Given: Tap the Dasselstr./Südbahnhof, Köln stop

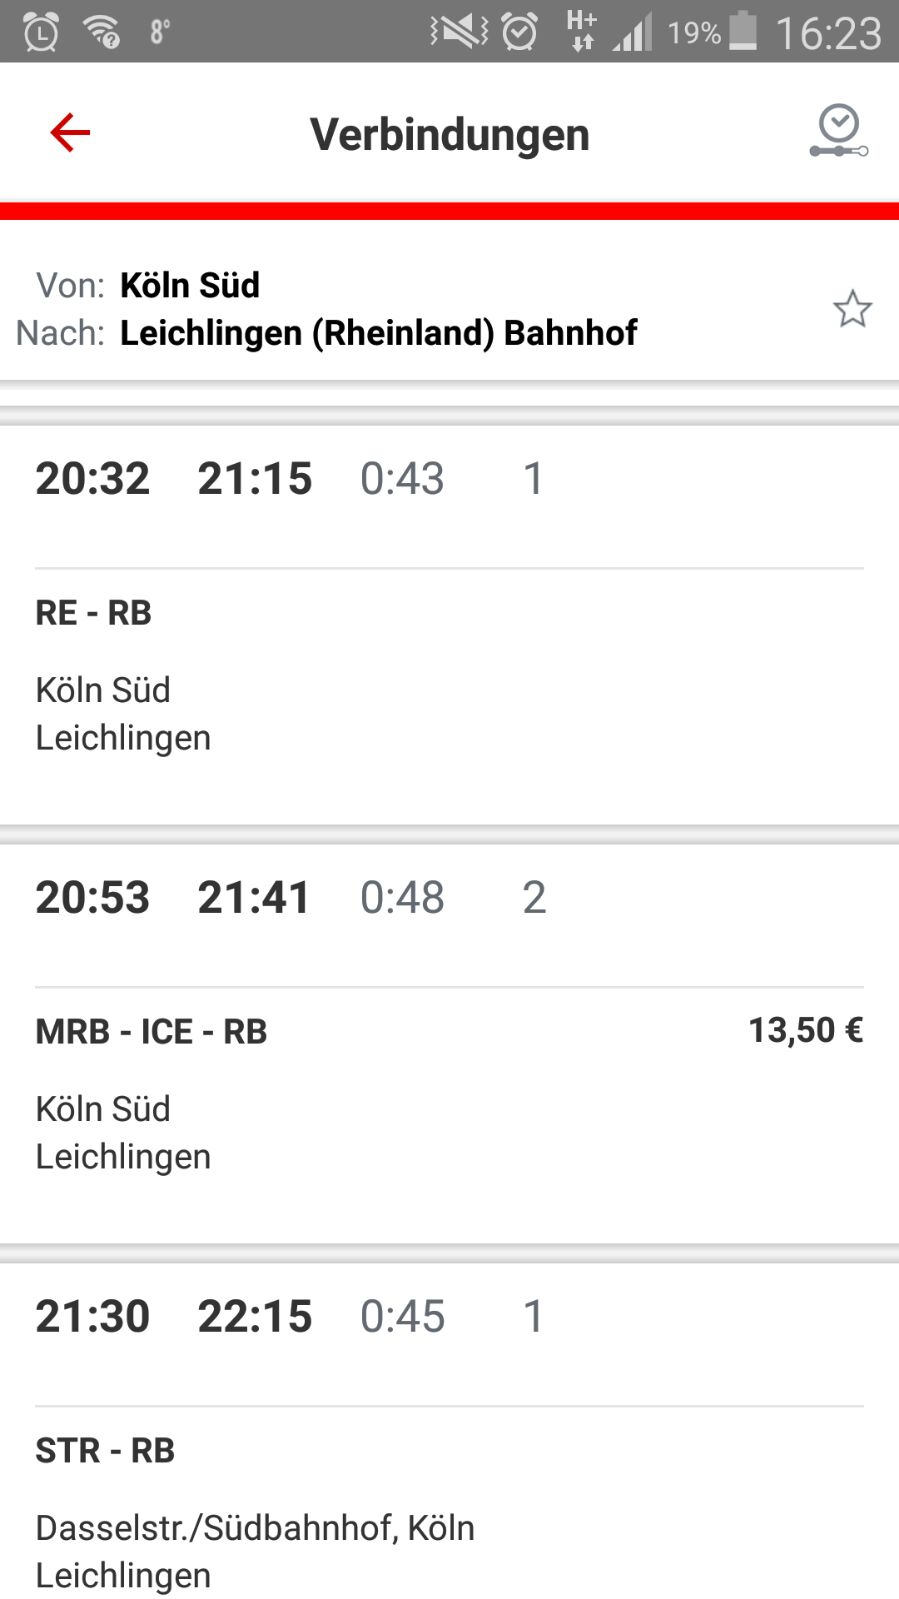Looking at the screenshot, I should point(255,1528).
